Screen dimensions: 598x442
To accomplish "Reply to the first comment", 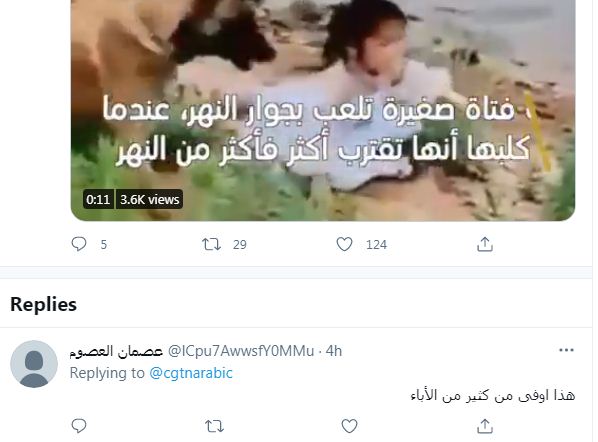I will point(79,426).
